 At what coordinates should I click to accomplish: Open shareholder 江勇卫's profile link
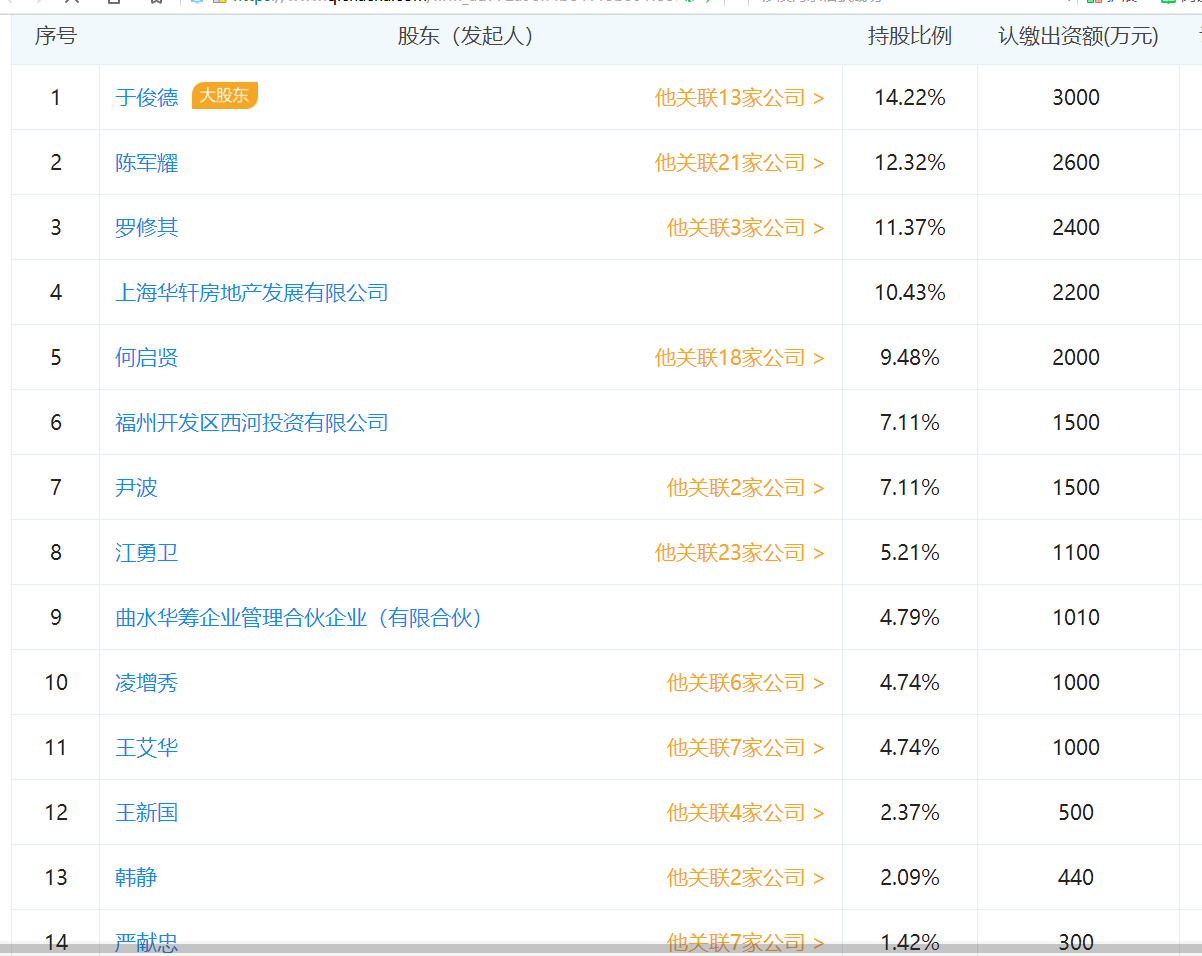coord(147,552)
